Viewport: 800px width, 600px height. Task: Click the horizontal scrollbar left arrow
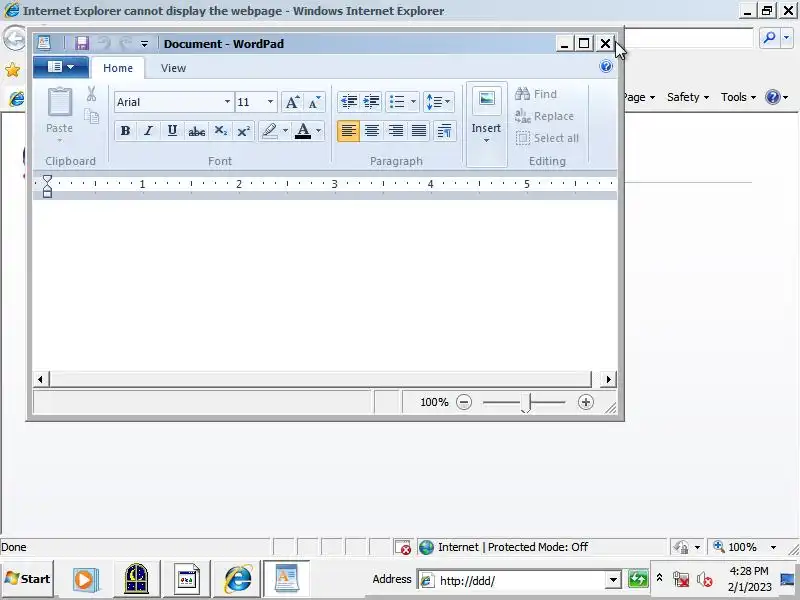40,380
